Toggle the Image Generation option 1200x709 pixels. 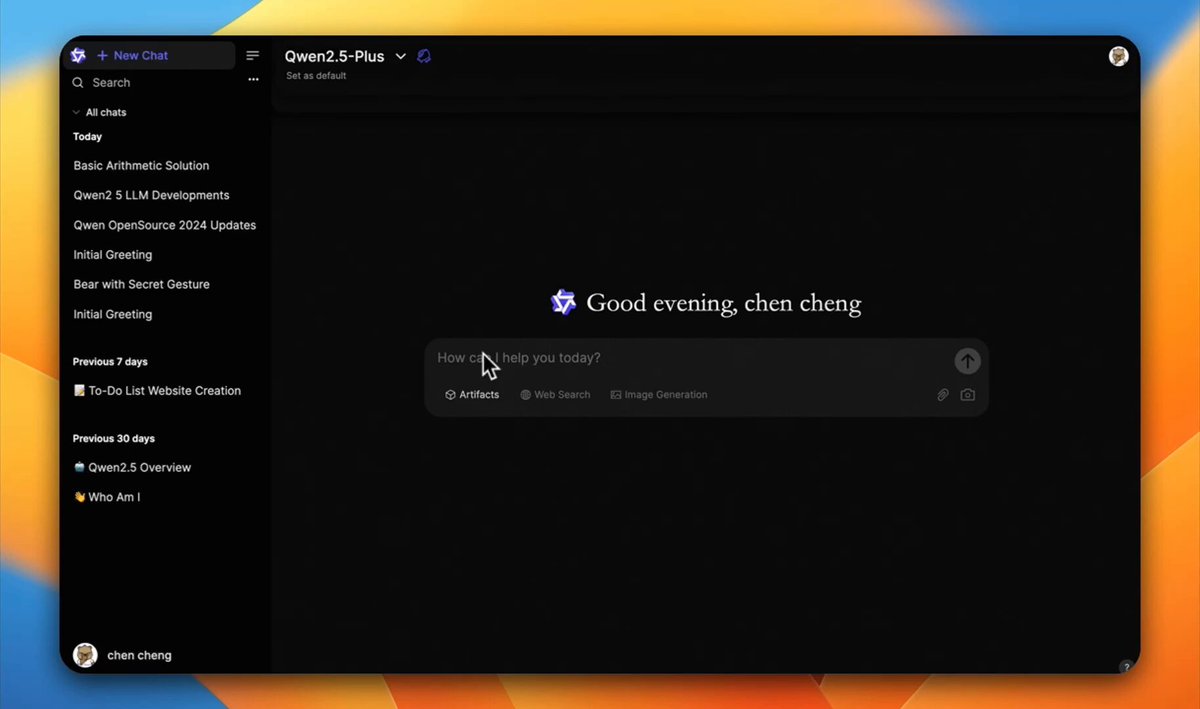(x=659, y=395)
